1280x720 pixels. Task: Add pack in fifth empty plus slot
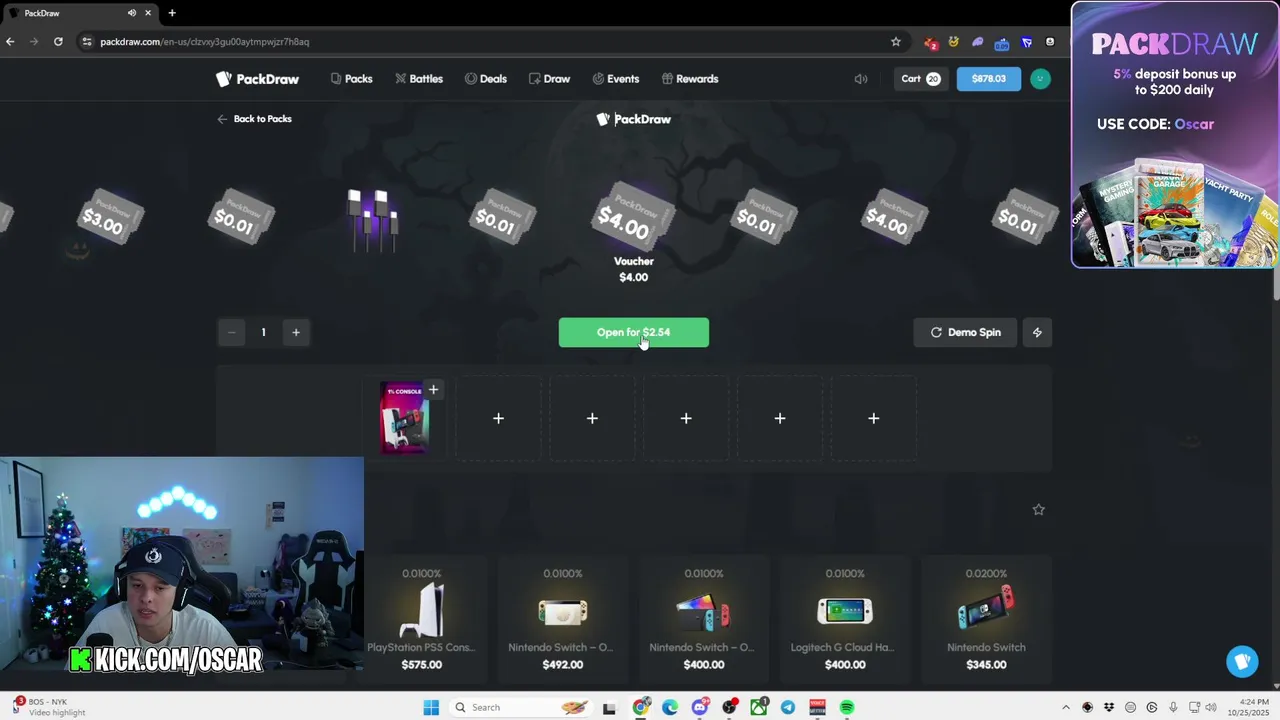[x=874, y=418]
